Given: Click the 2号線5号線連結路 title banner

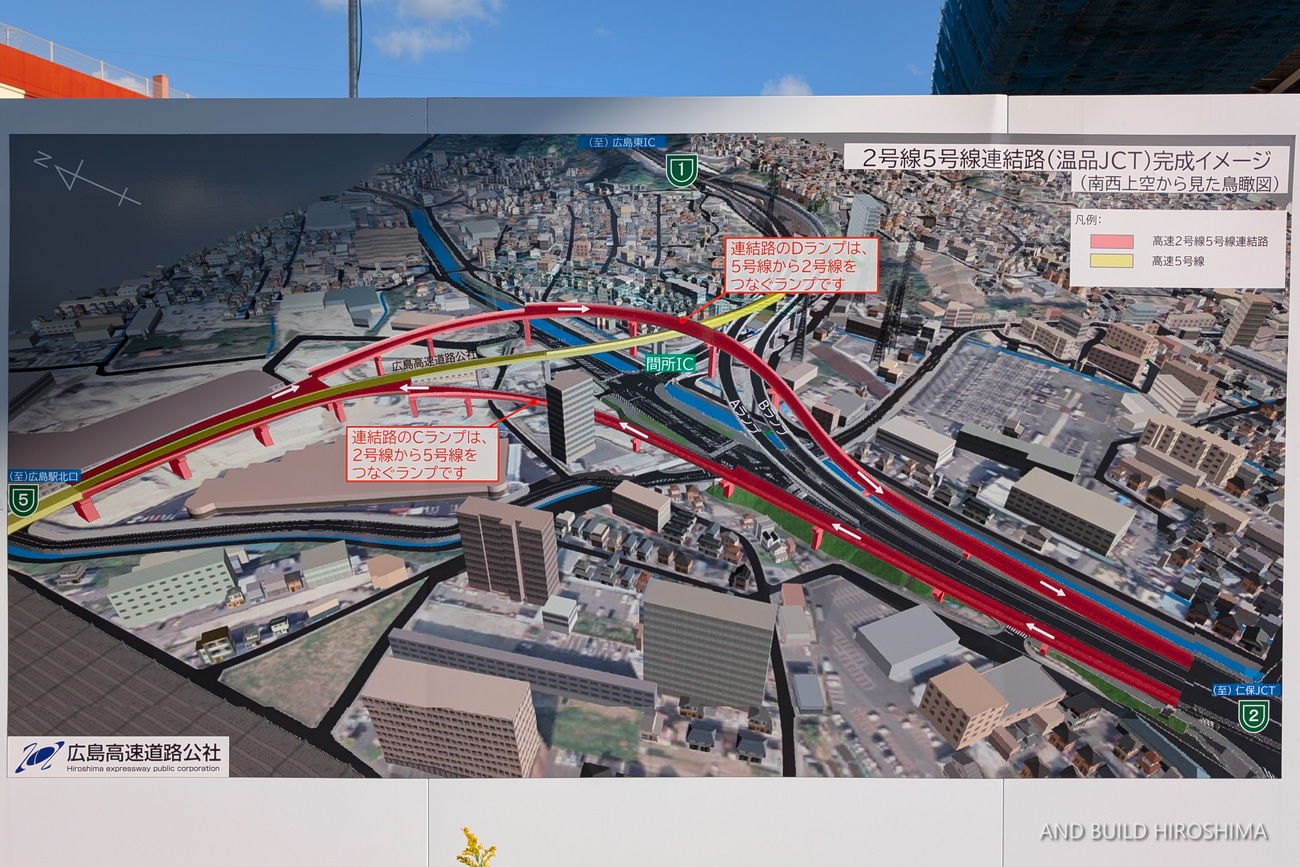Looking at the screenshot, I should pyautogui.click(x=1064, y=158).
